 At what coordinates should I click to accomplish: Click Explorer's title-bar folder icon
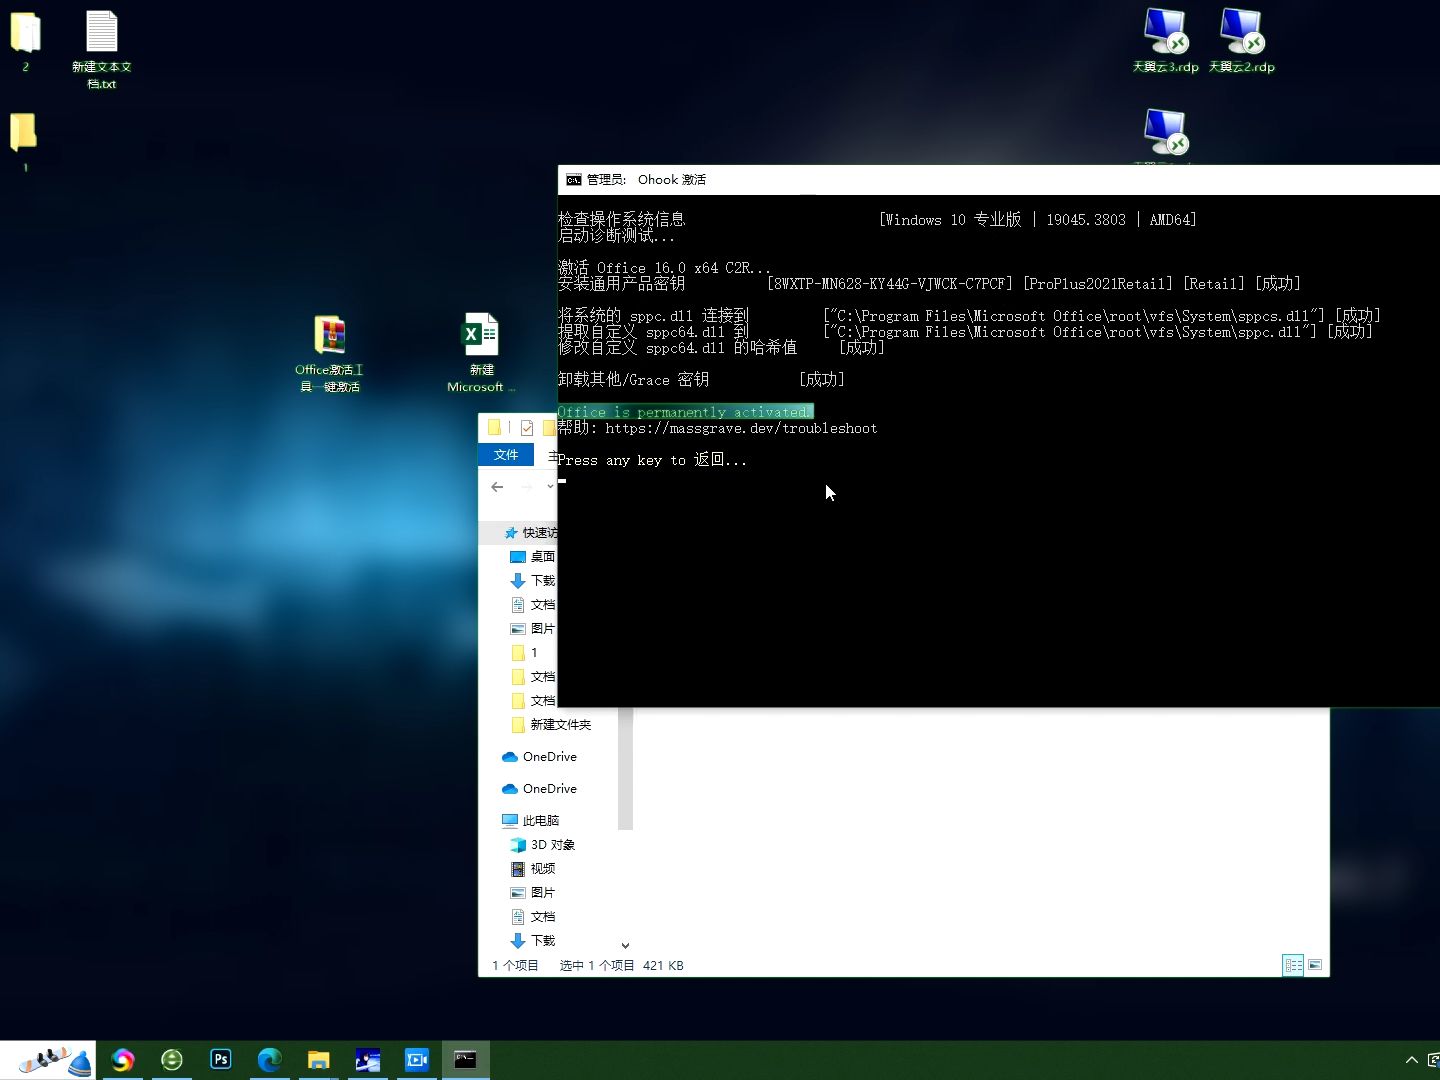(494, 428)
